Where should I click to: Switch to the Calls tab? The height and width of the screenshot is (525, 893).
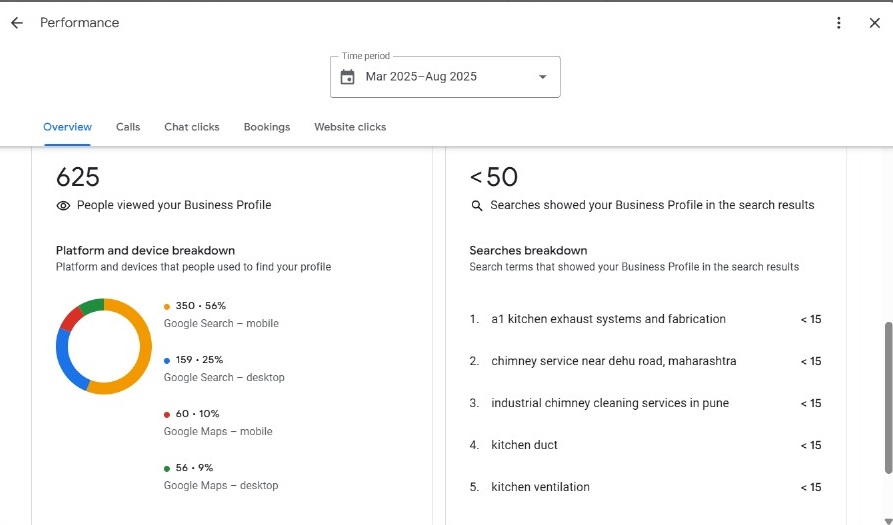coord(128,127)
